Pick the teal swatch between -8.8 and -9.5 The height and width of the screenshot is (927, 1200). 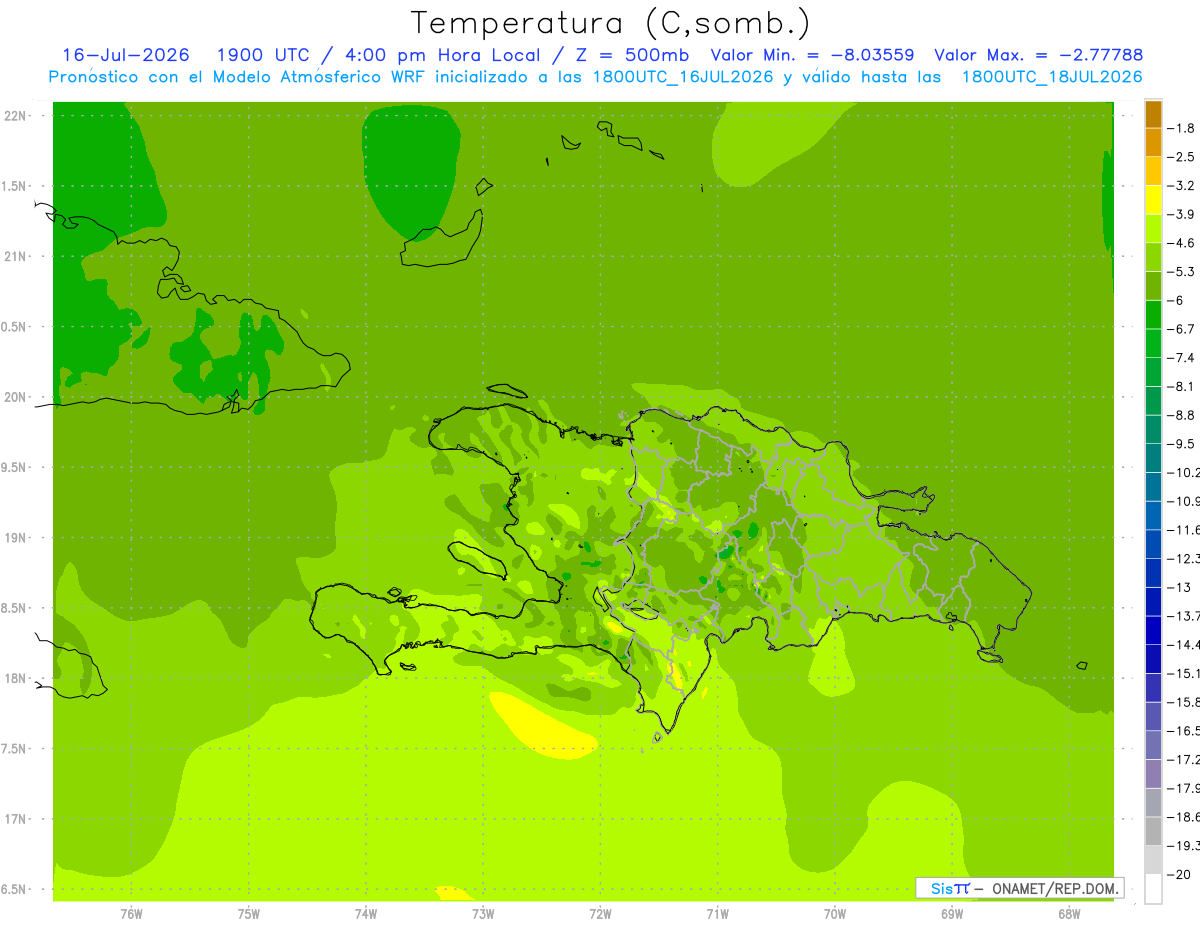(x=1153, y=429)
